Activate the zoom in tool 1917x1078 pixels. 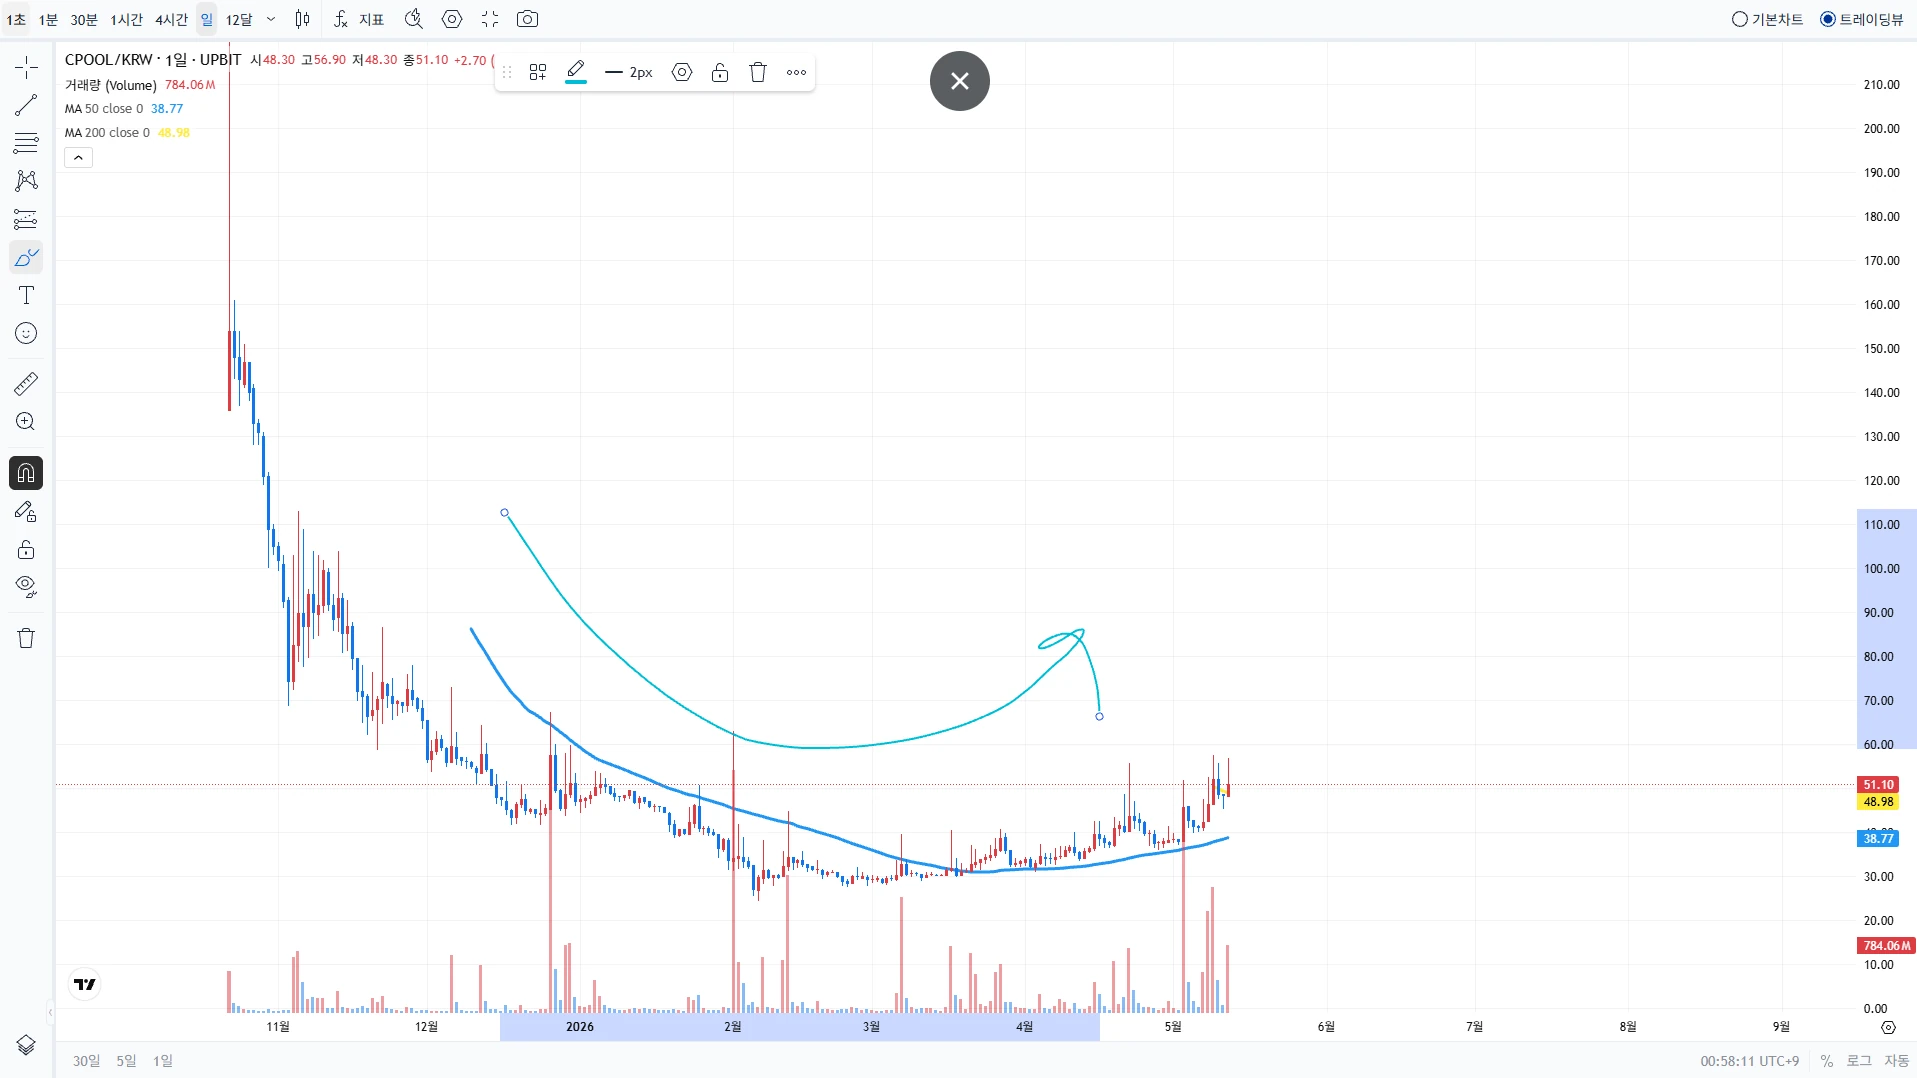[26, 421]
